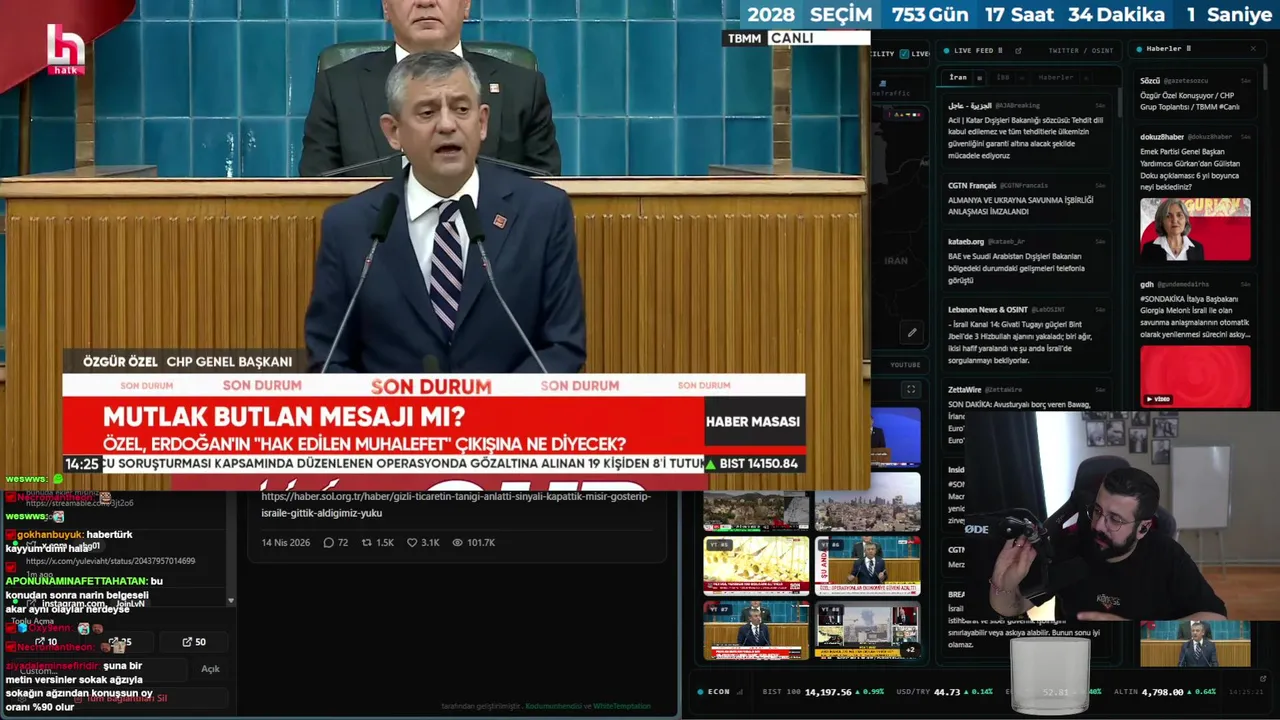Expand the YouTube grid to fullscreen

(x=911, y=389)
